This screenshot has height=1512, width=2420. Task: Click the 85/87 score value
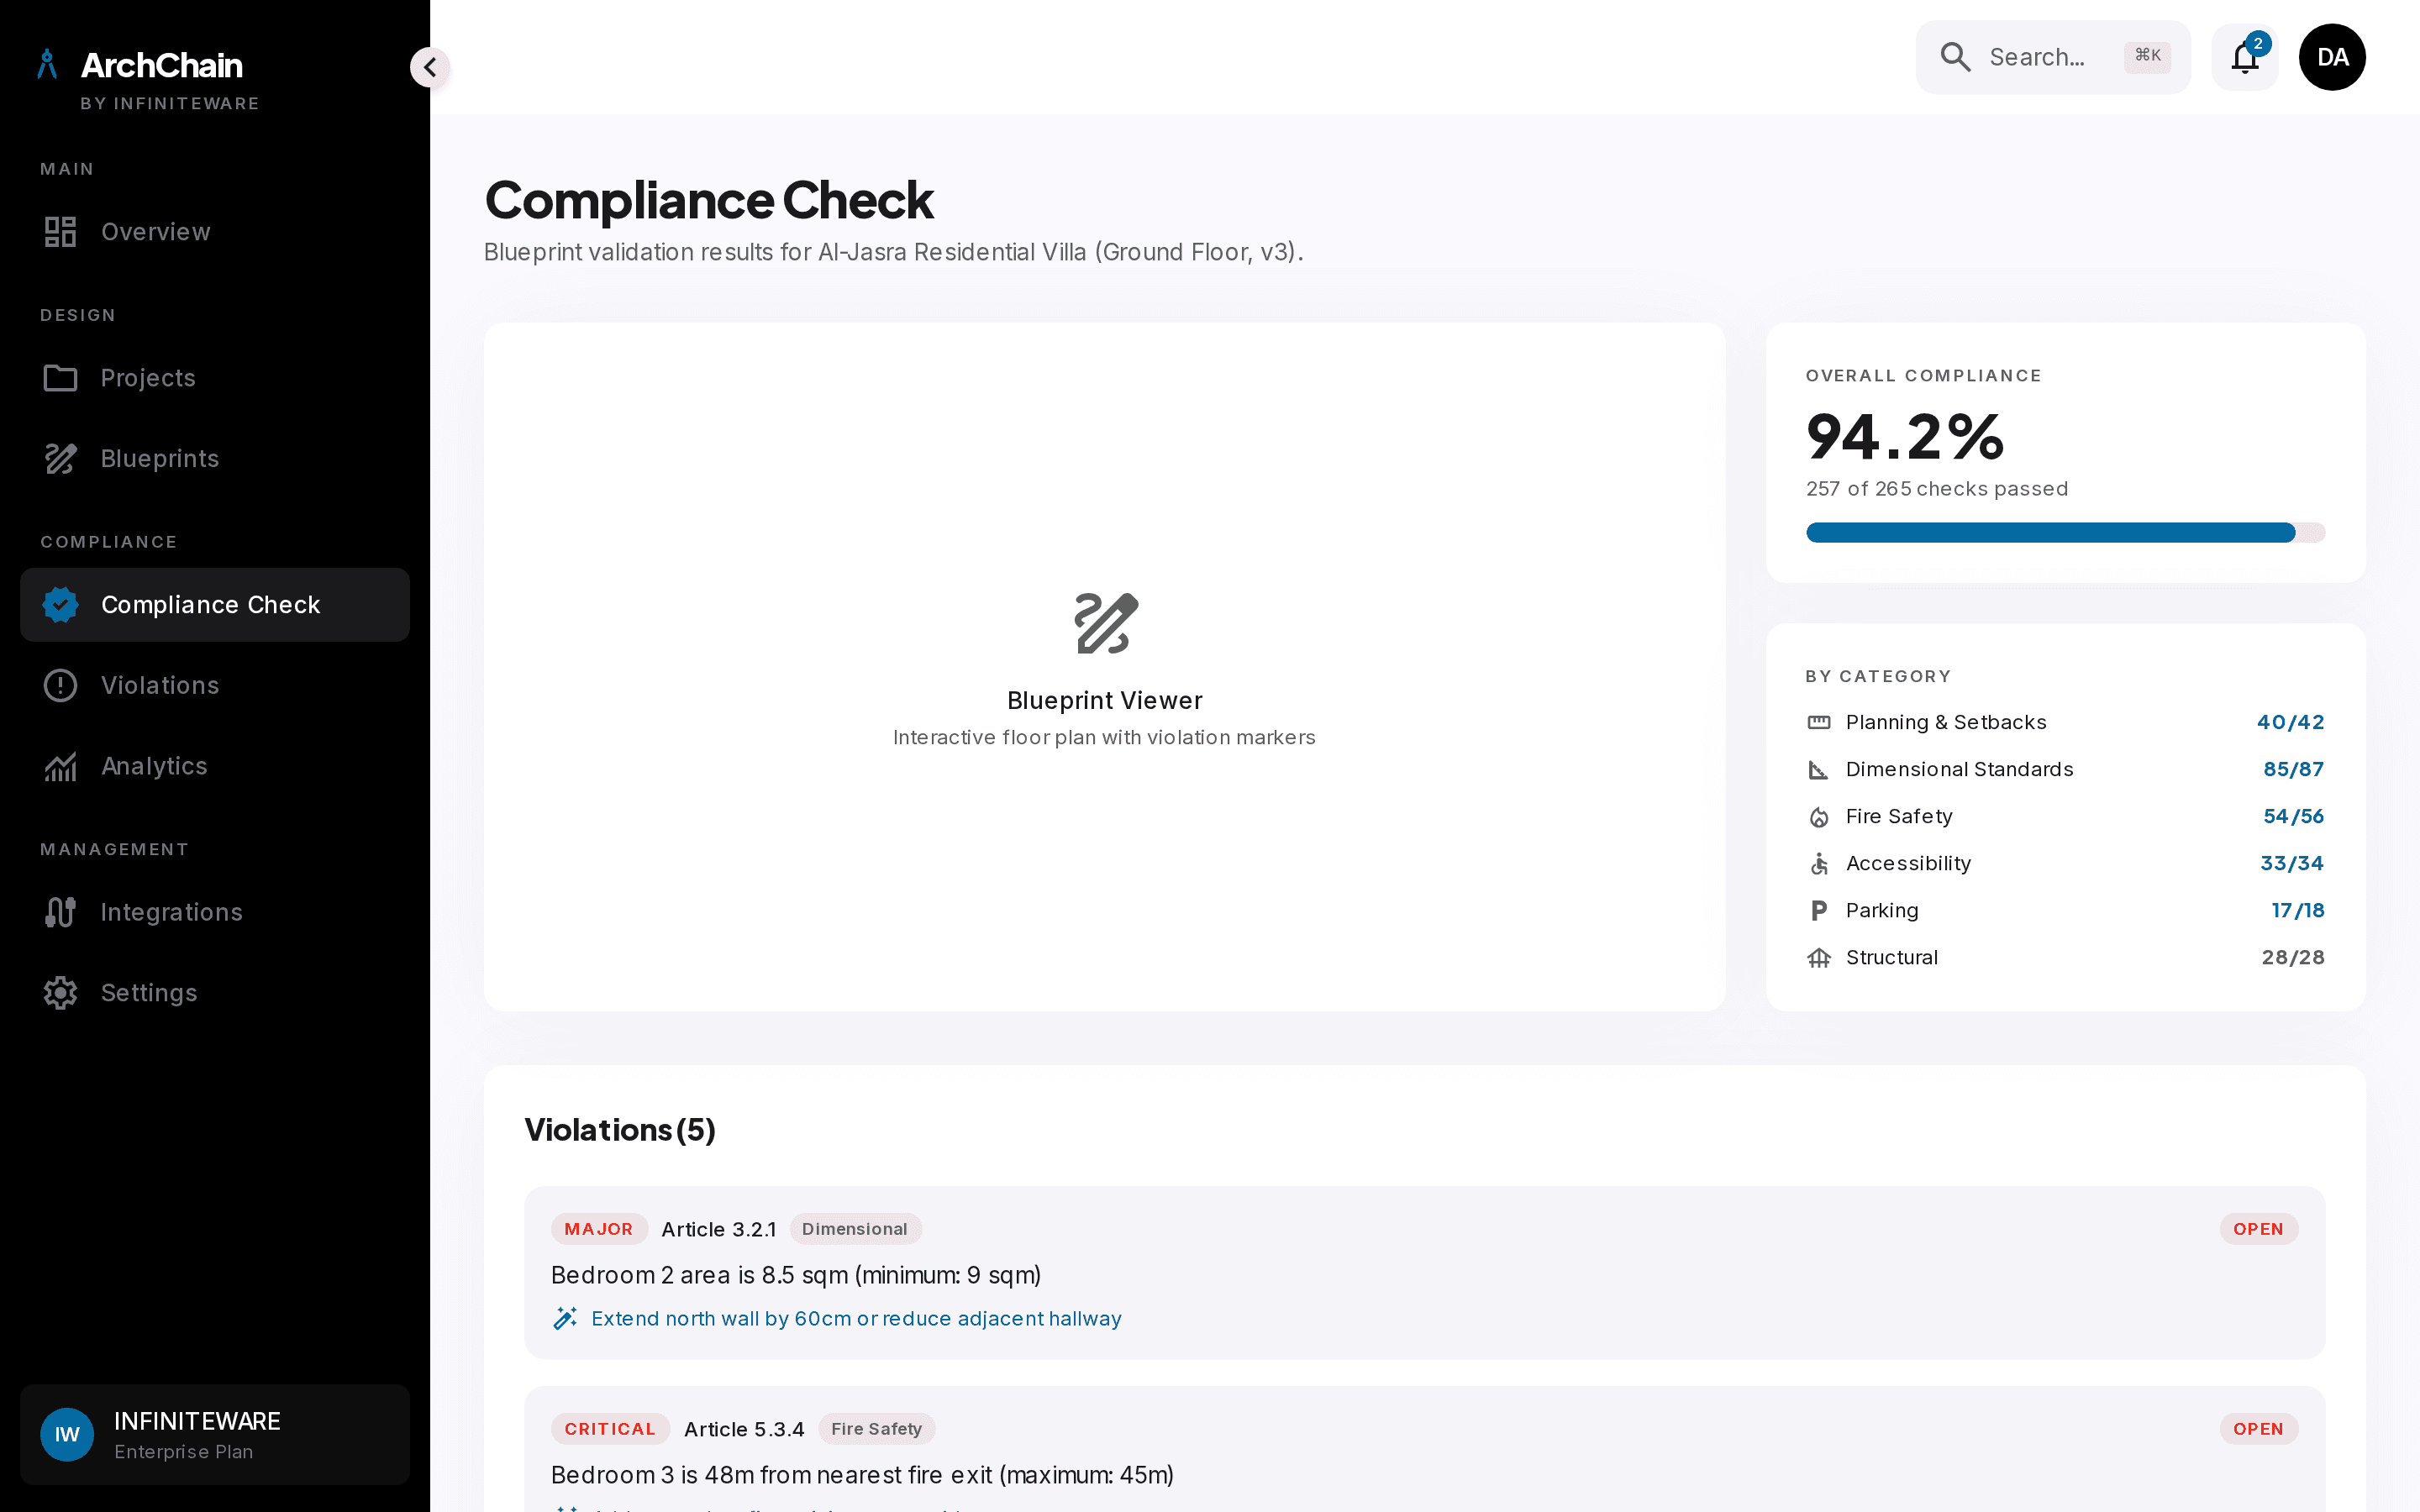(x=2293, y=770)
